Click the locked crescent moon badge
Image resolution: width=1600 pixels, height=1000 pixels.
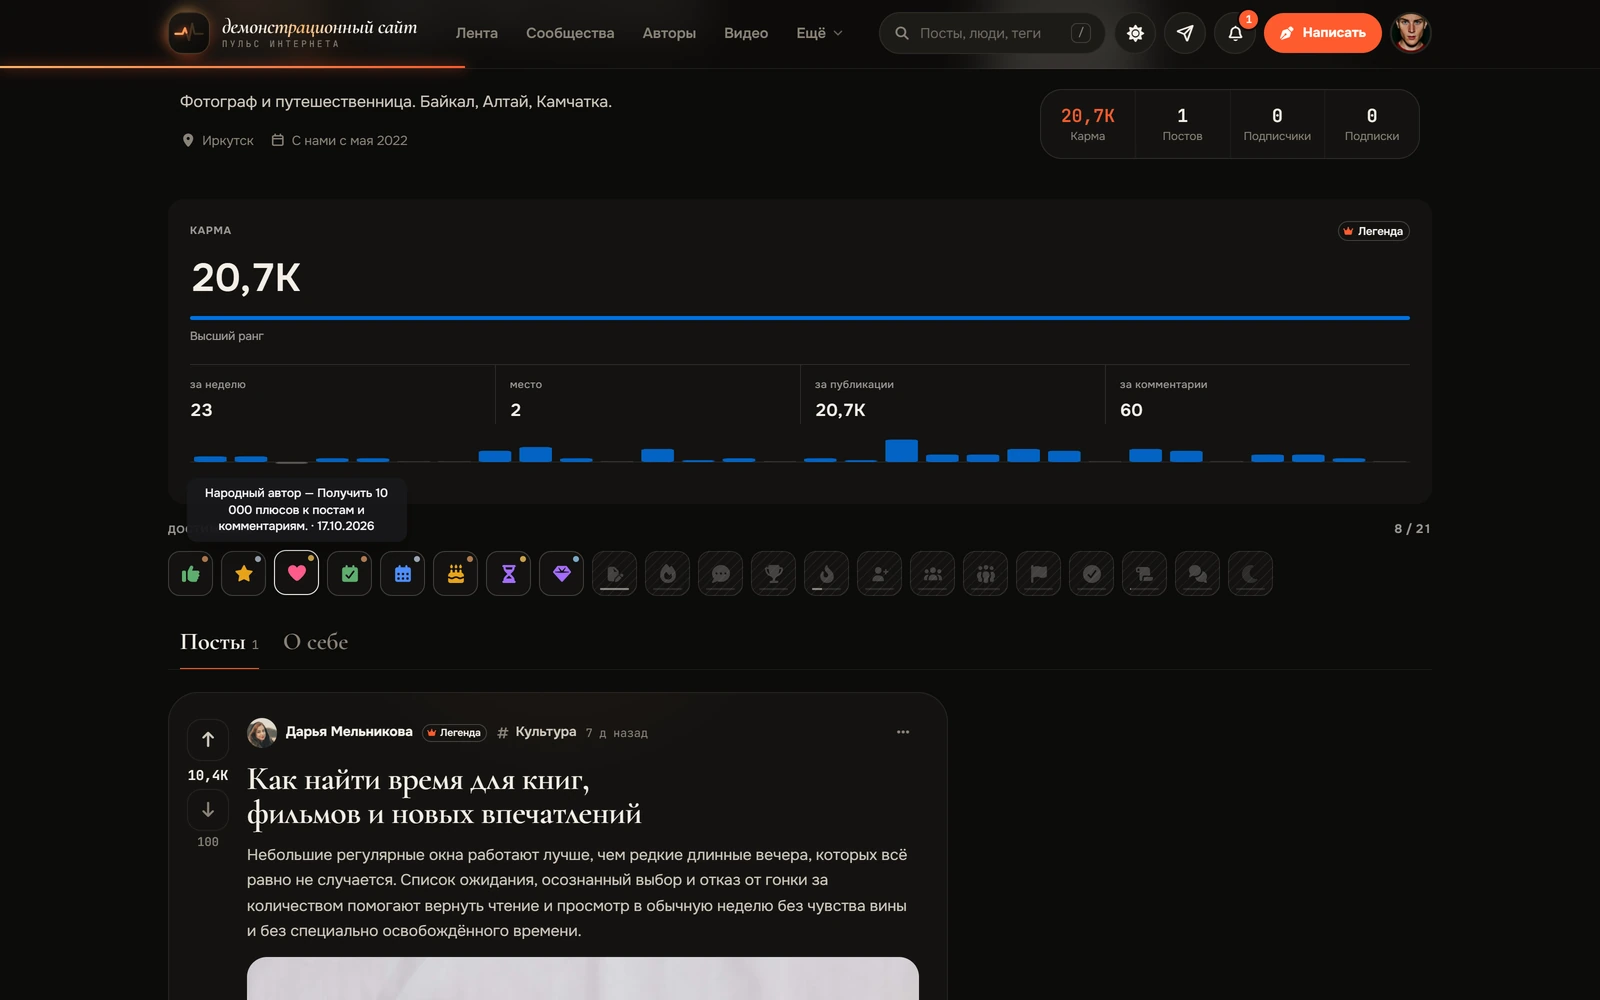[1250, 574]
